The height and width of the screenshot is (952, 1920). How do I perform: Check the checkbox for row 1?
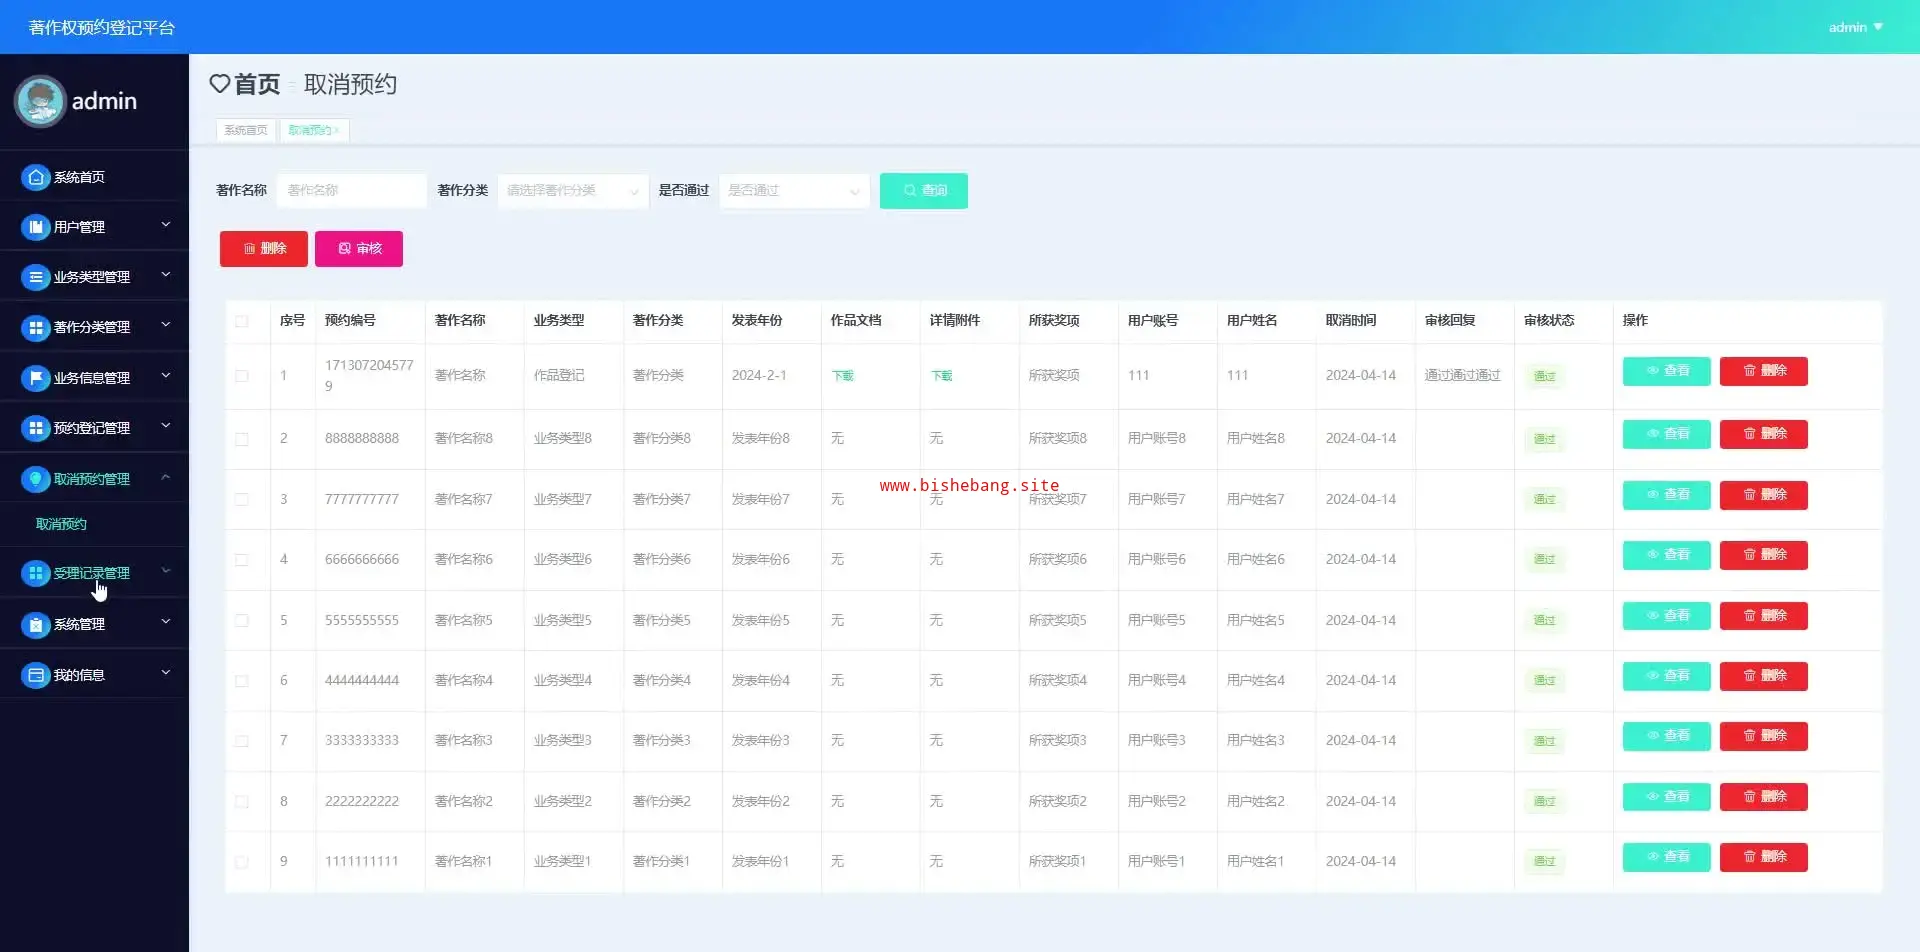coord(242,376)
